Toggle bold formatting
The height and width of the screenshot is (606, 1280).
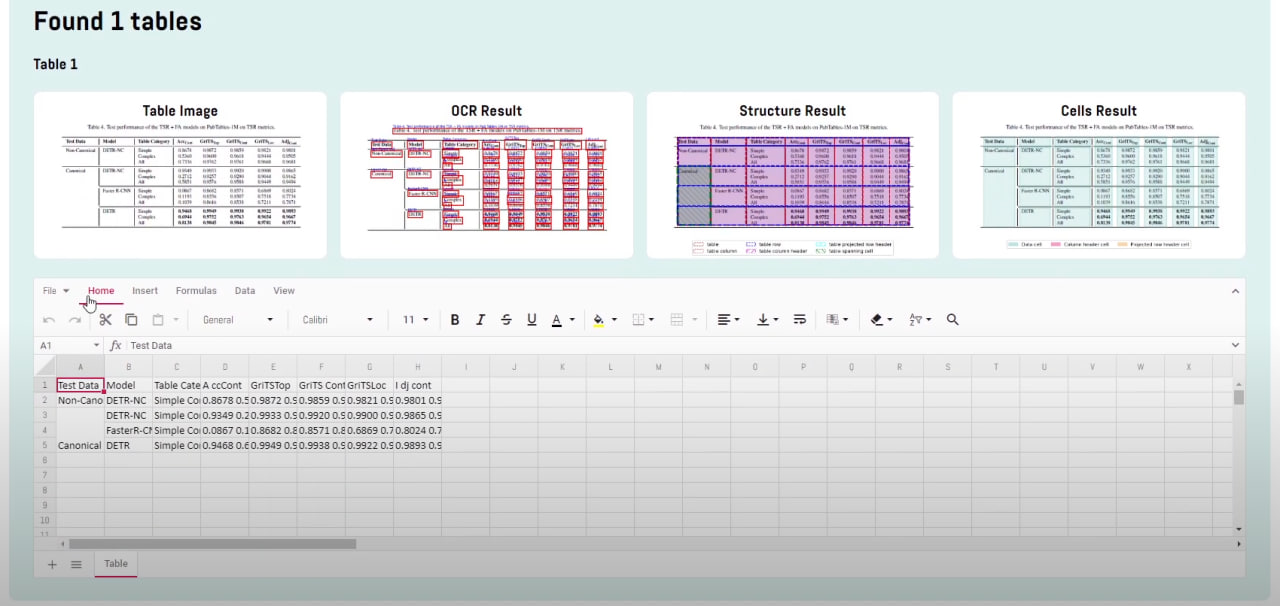[455, 320]
